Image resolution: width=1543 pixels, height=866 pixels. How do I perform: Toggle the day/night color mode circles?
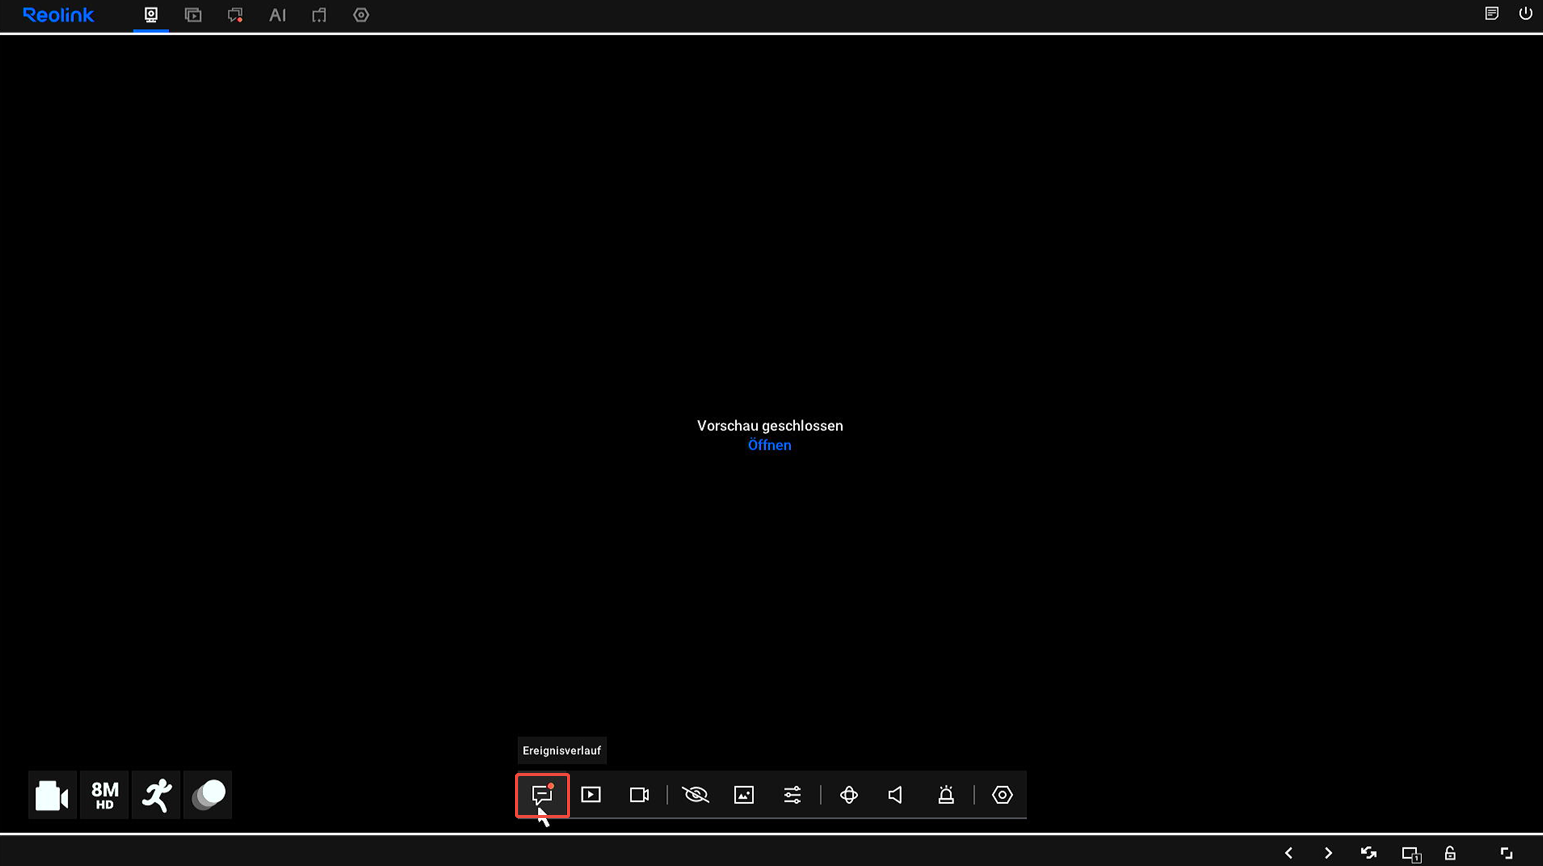[208, 795]
